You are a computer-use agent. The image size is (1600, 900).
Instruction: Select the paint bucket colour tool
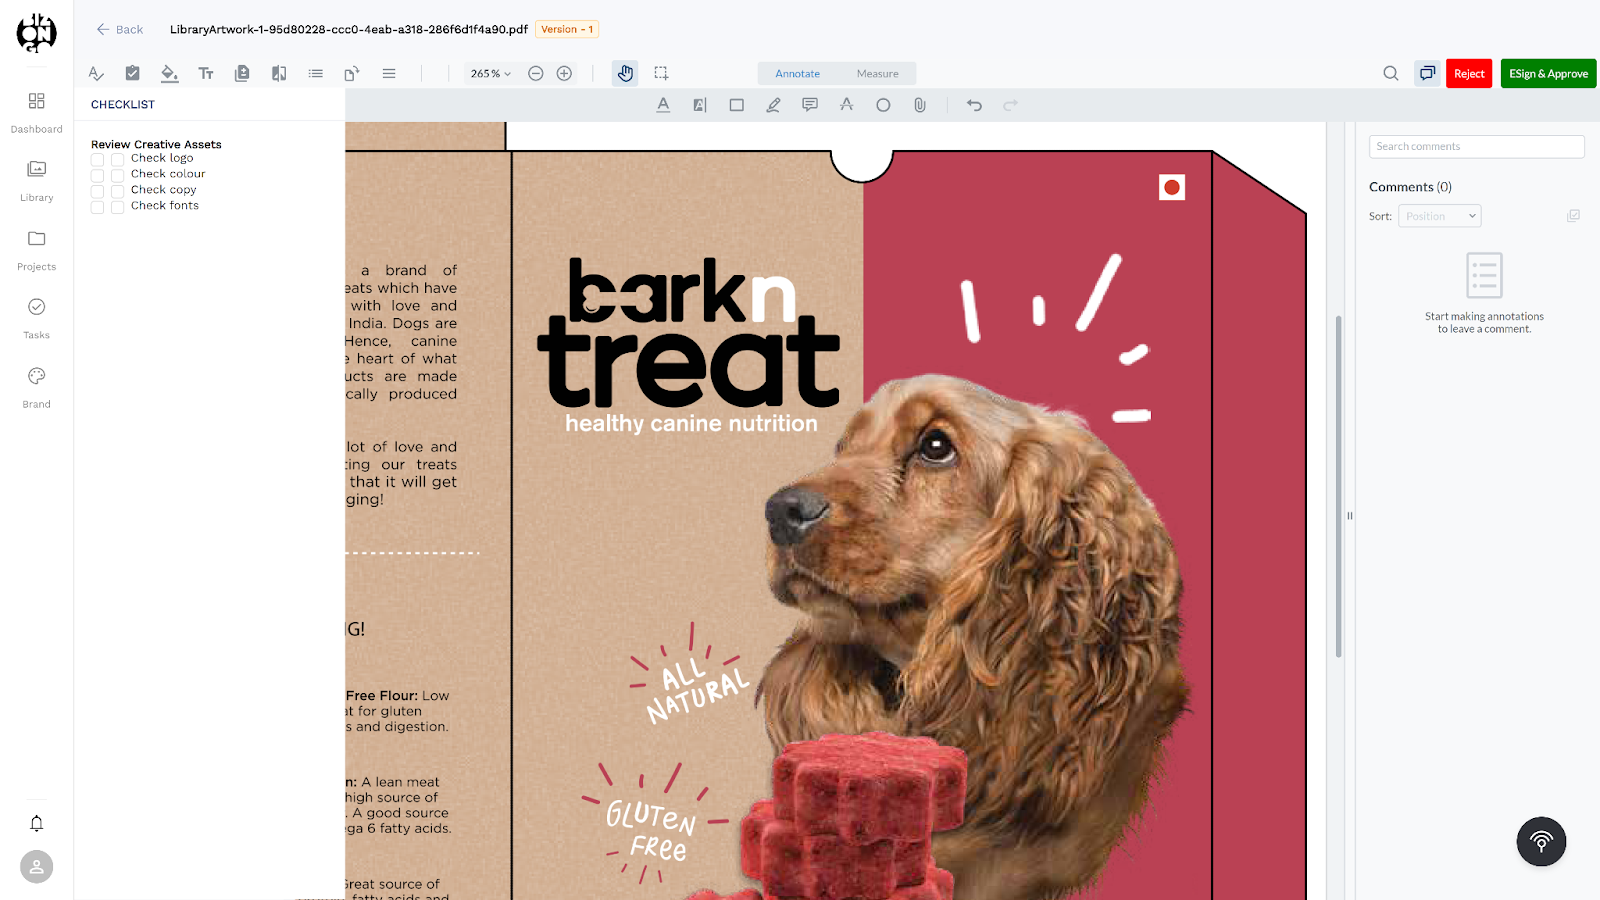point(169,73)
